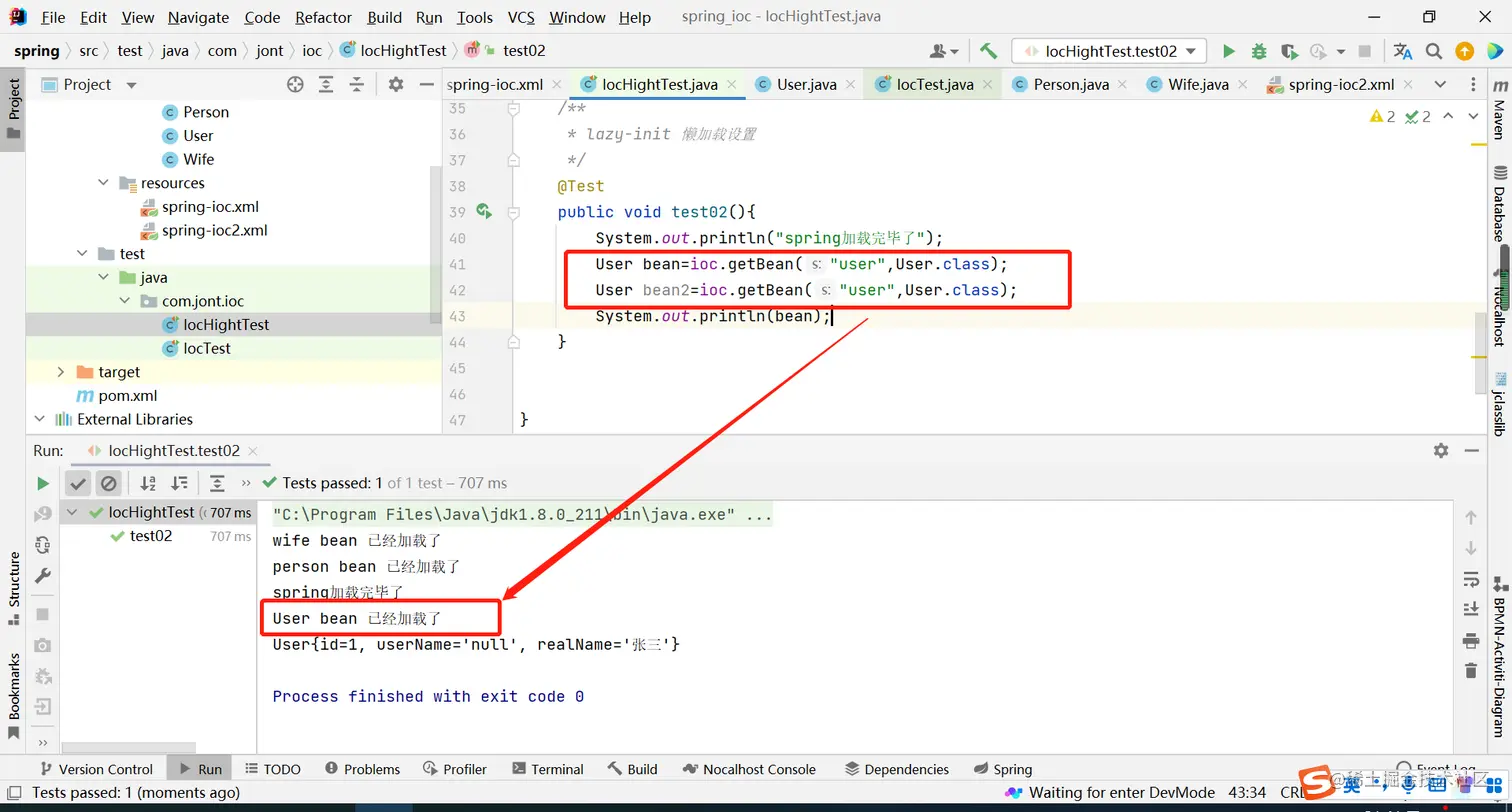This screenshot has height=812, width=1512.
Task: Click the run gutter icon beside test02 method
Action: 484,211
